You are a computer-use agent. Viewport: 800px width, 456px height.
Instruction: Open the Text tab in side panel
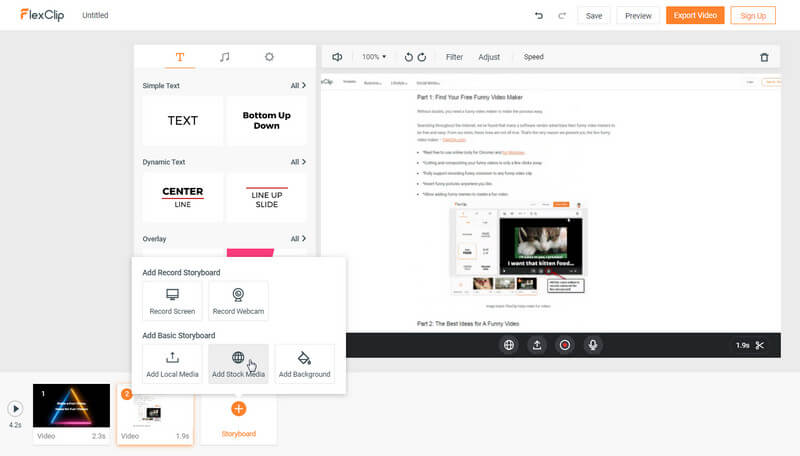tap(180, 57)
